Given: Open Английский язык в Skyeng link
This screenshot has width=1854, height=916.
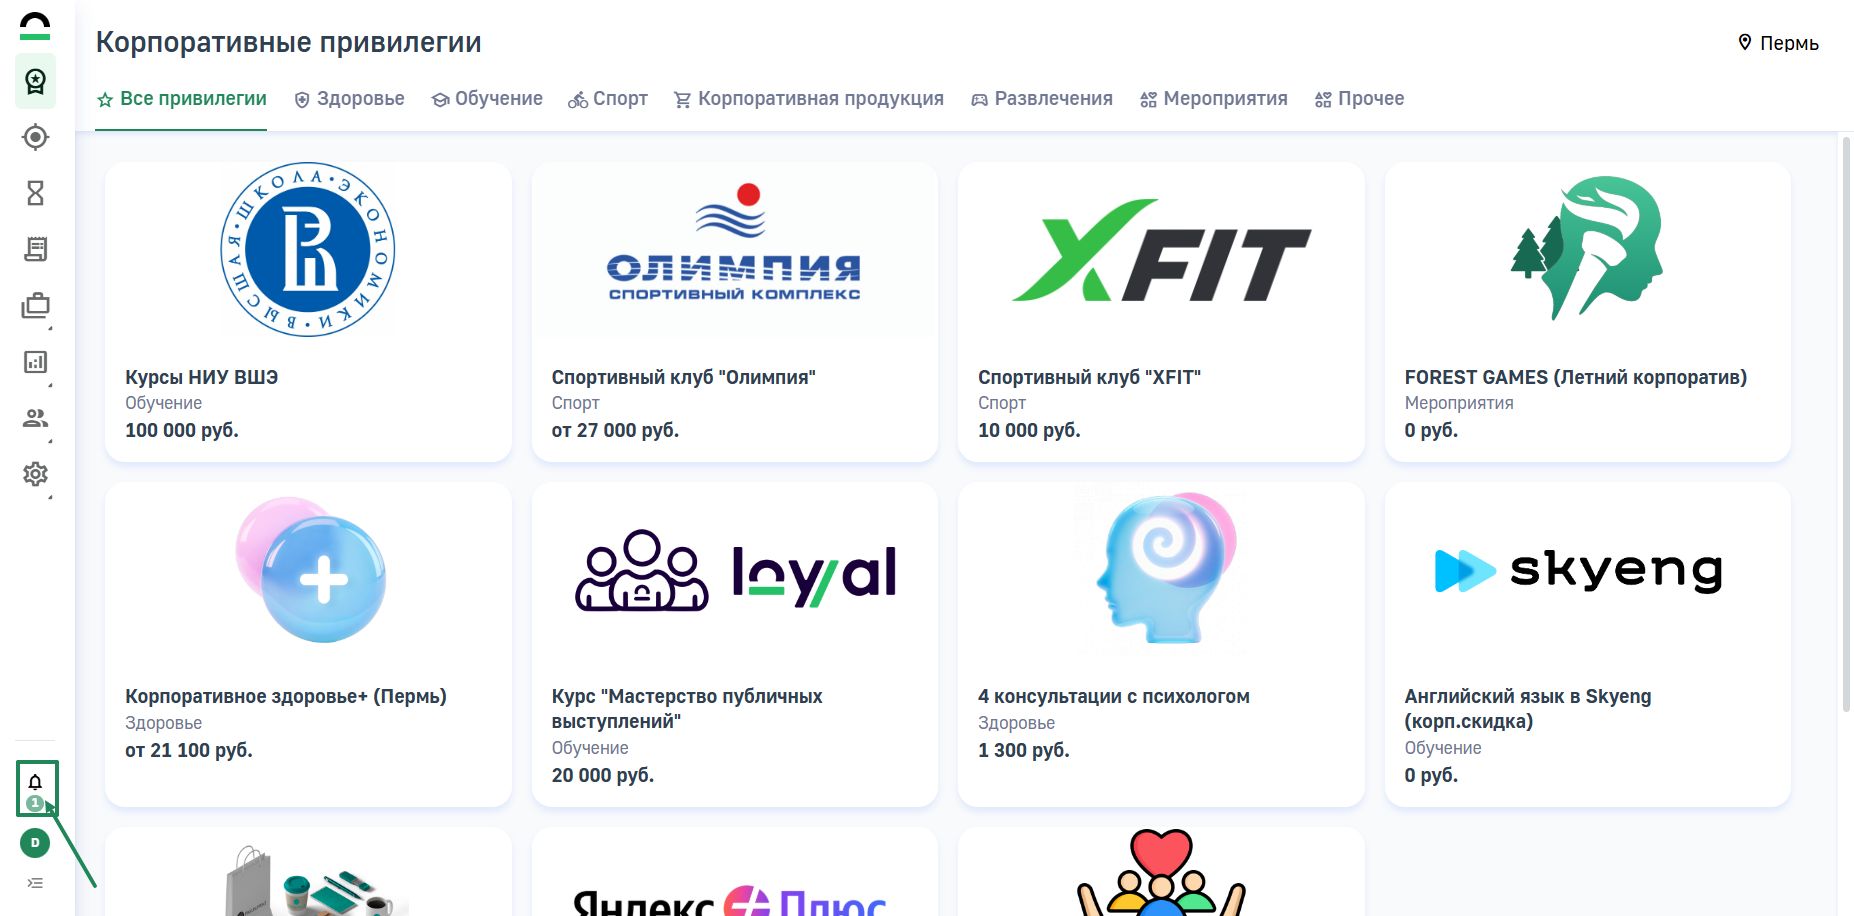Looking at the screenshot, I should 1528,708.
